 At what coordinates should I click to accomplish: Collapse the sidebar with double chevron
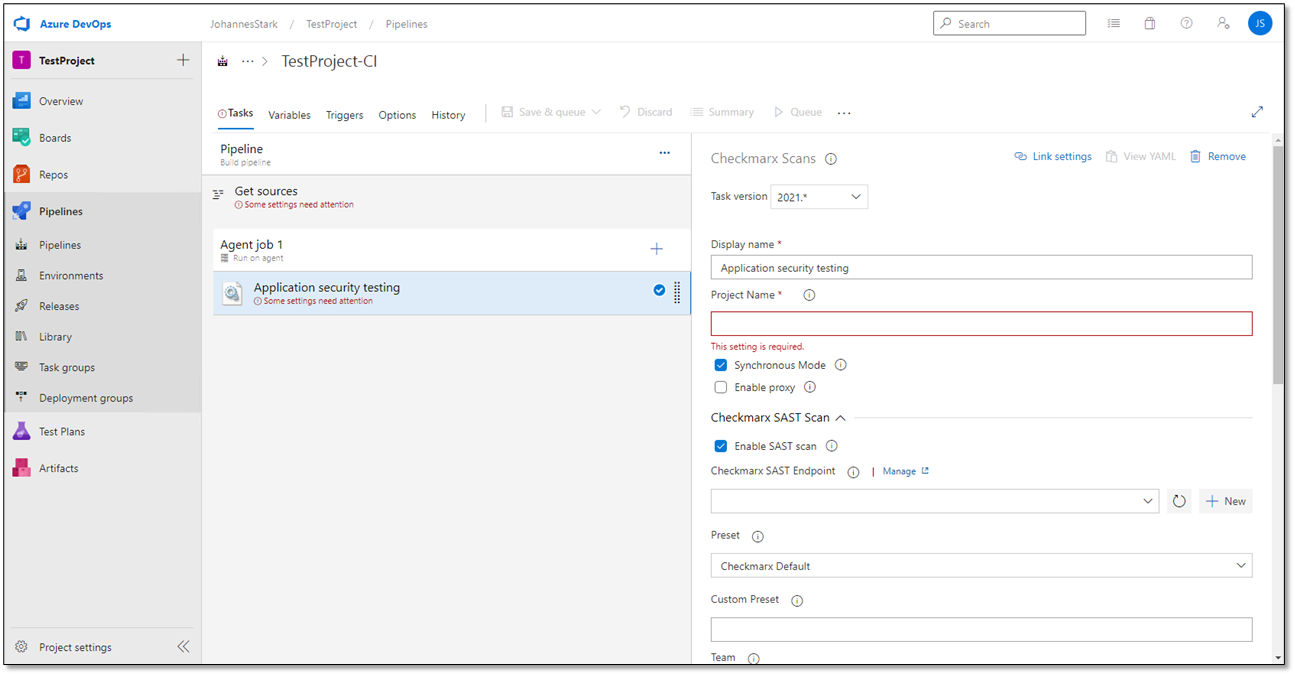tap(183, 647)
